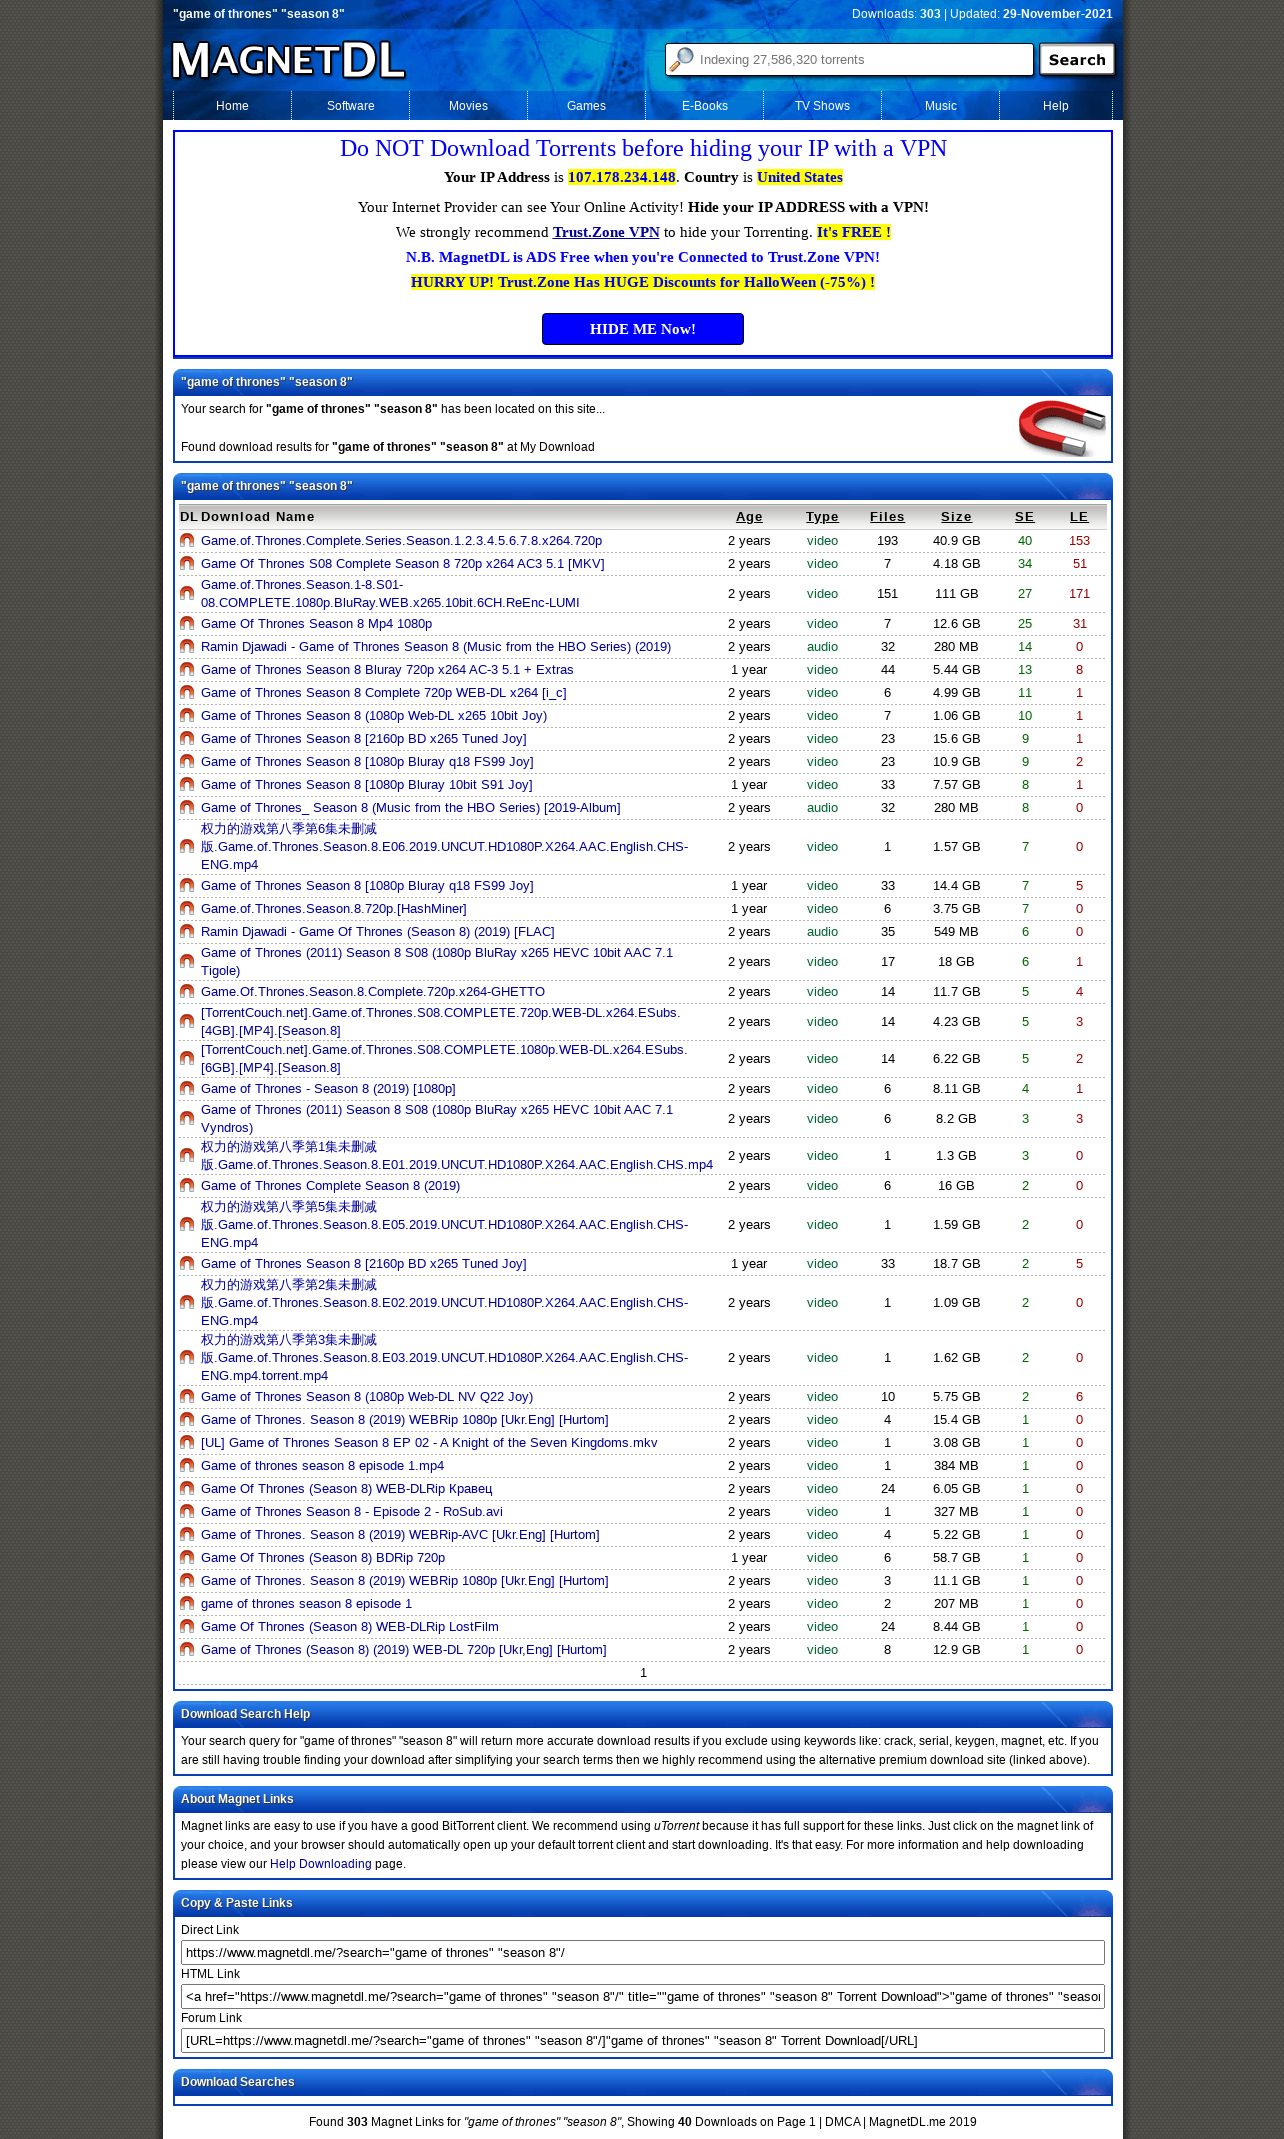
Task: Sort results by SE column
Action: click(x=1024, y=517)
